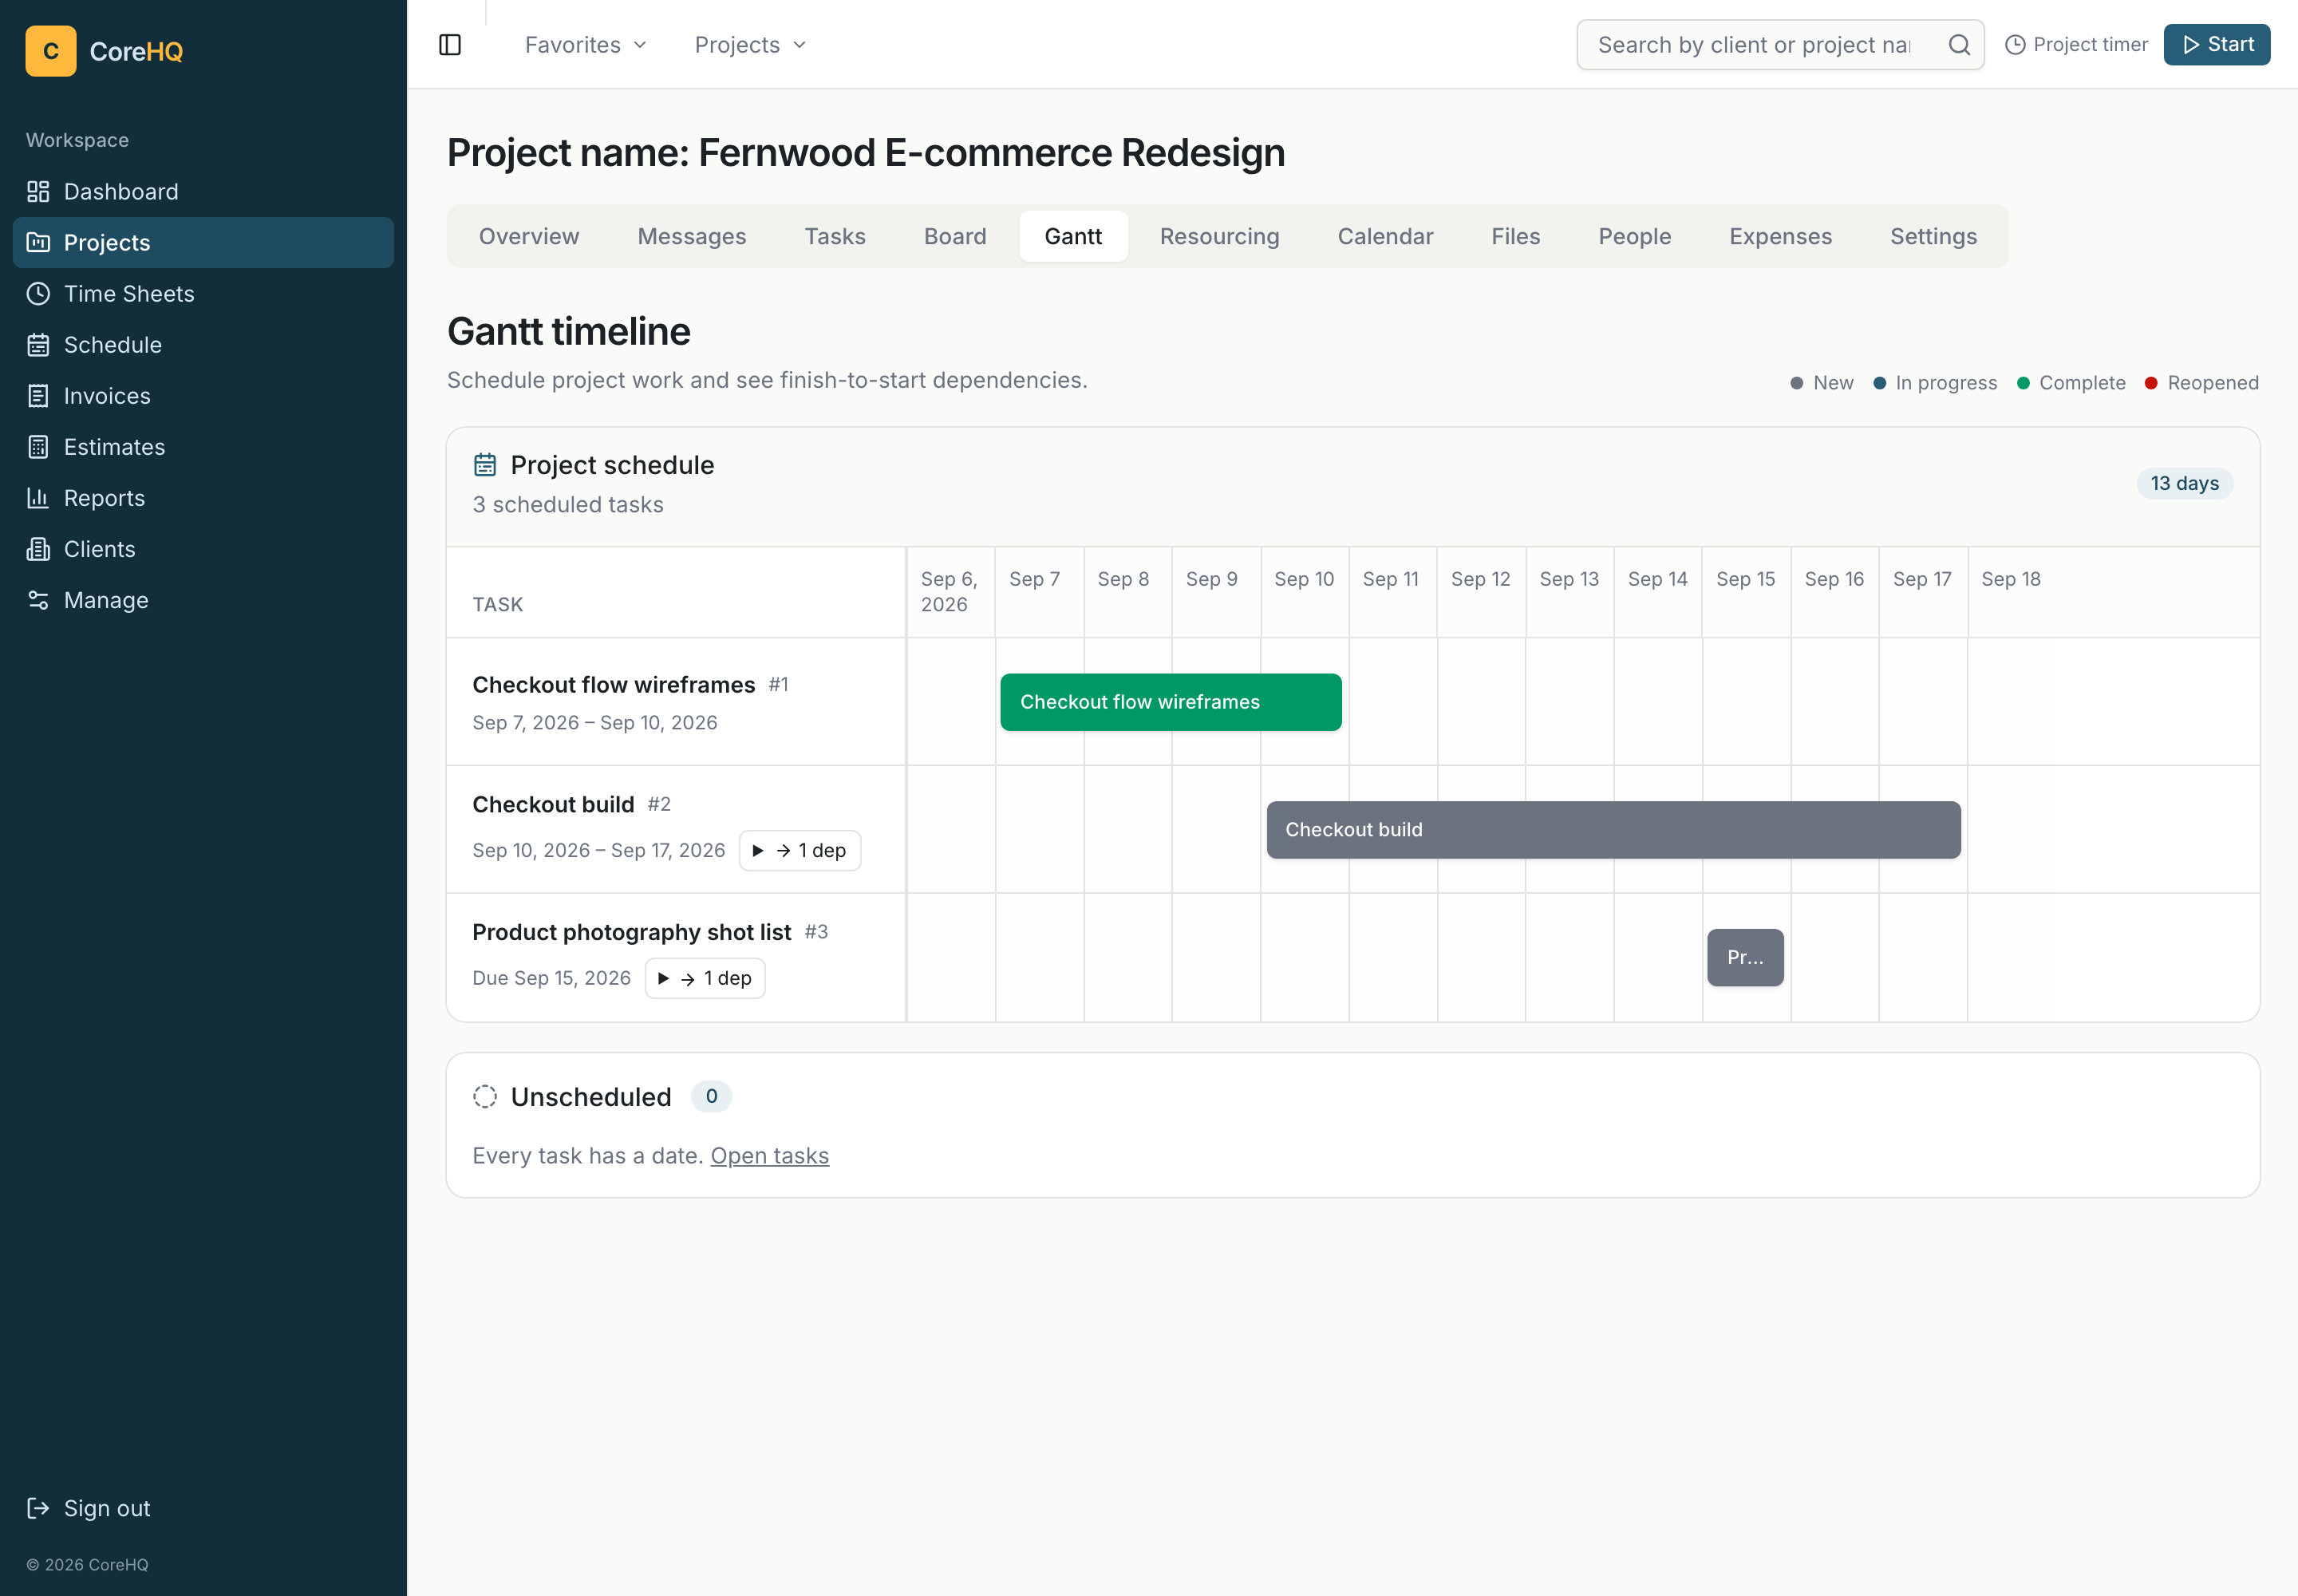This screenshot has width=2298, height=1596.
Task: Open Clients from the sidebar
Action: click(x=203, y=548)
